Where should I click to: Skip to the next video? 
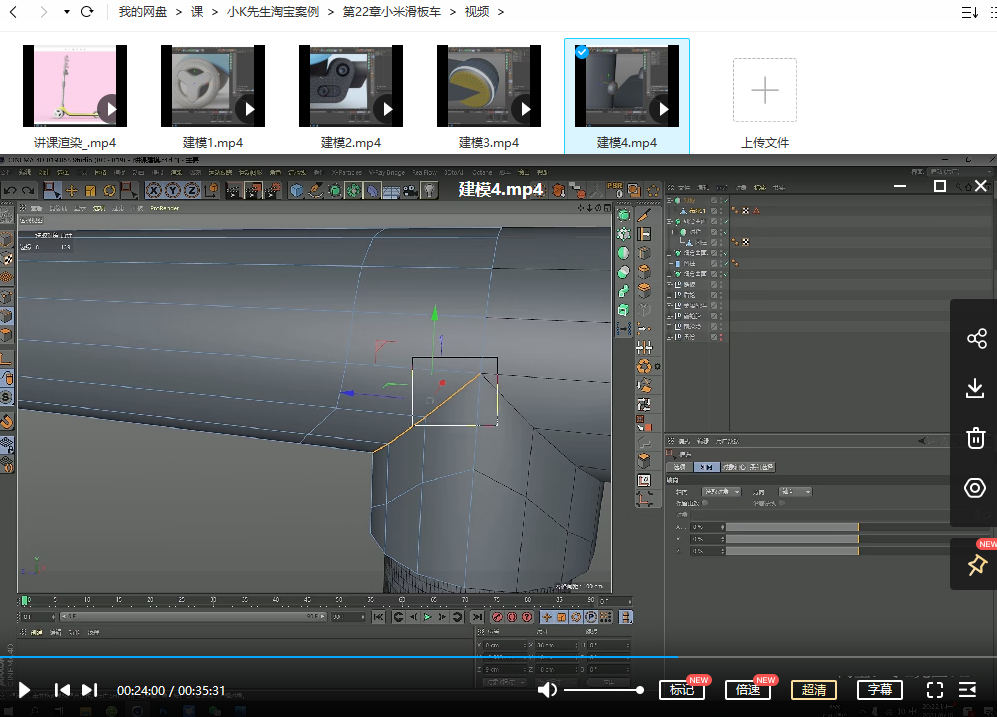[89, 690]
